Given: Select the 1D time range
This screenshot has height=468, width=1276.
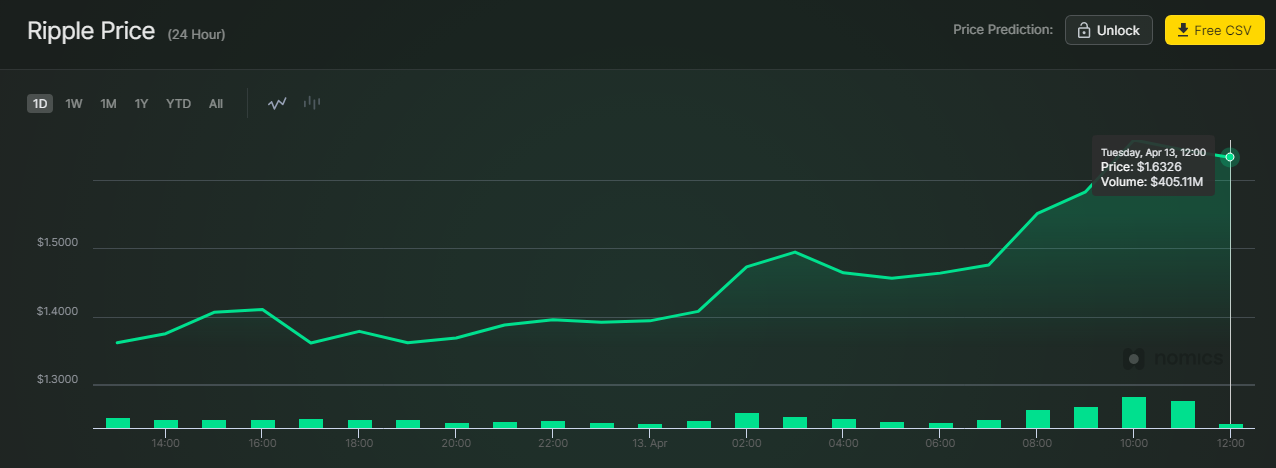Looking at the screenshot, I should (x=40, y=103).
